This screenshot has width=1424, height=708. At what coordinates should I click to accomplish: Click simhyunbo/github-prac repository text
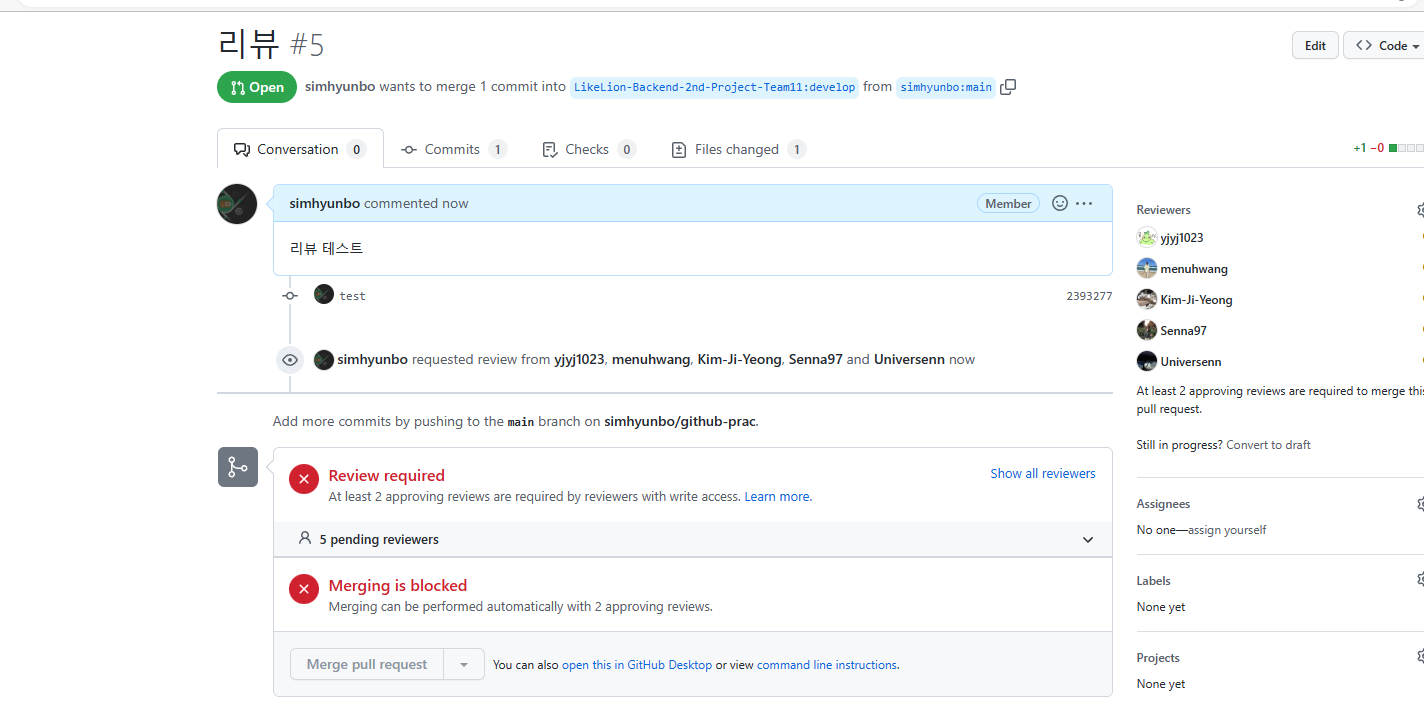point(680,421)
